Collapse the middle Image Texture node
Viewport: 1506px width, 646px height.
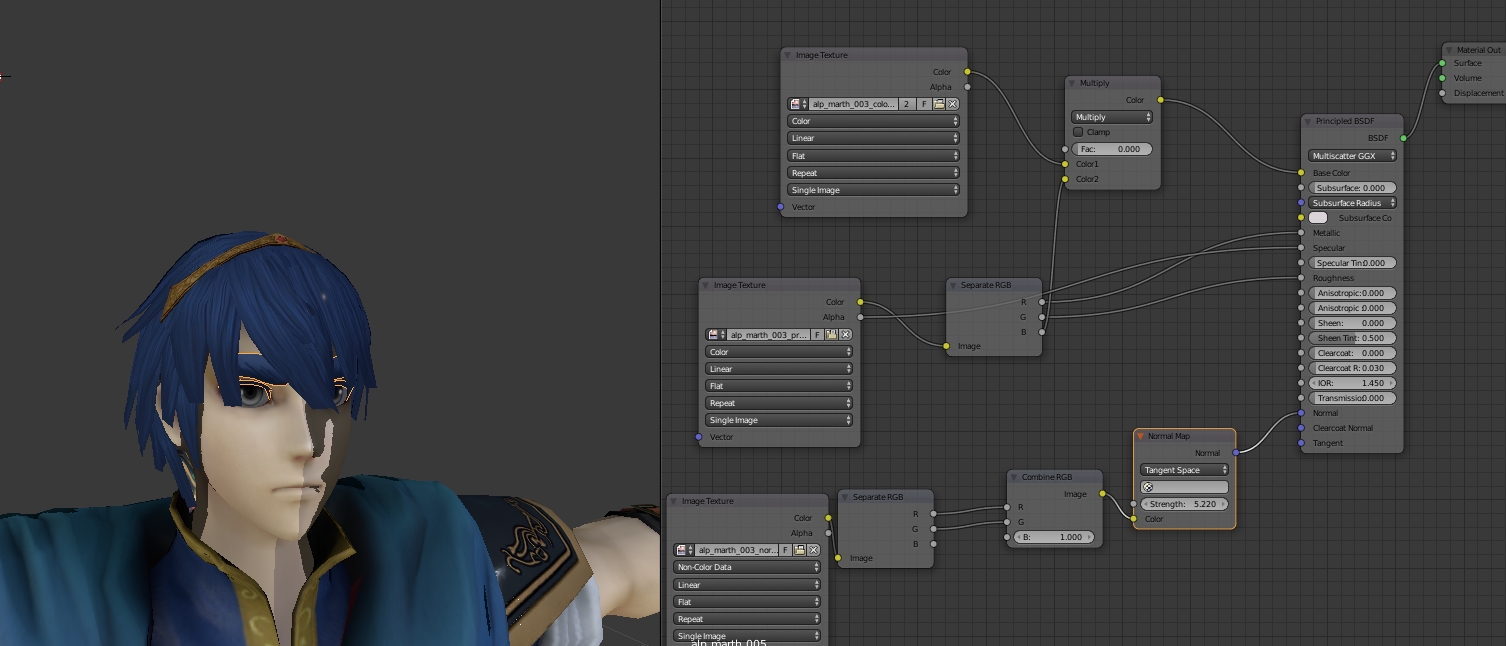706,285
